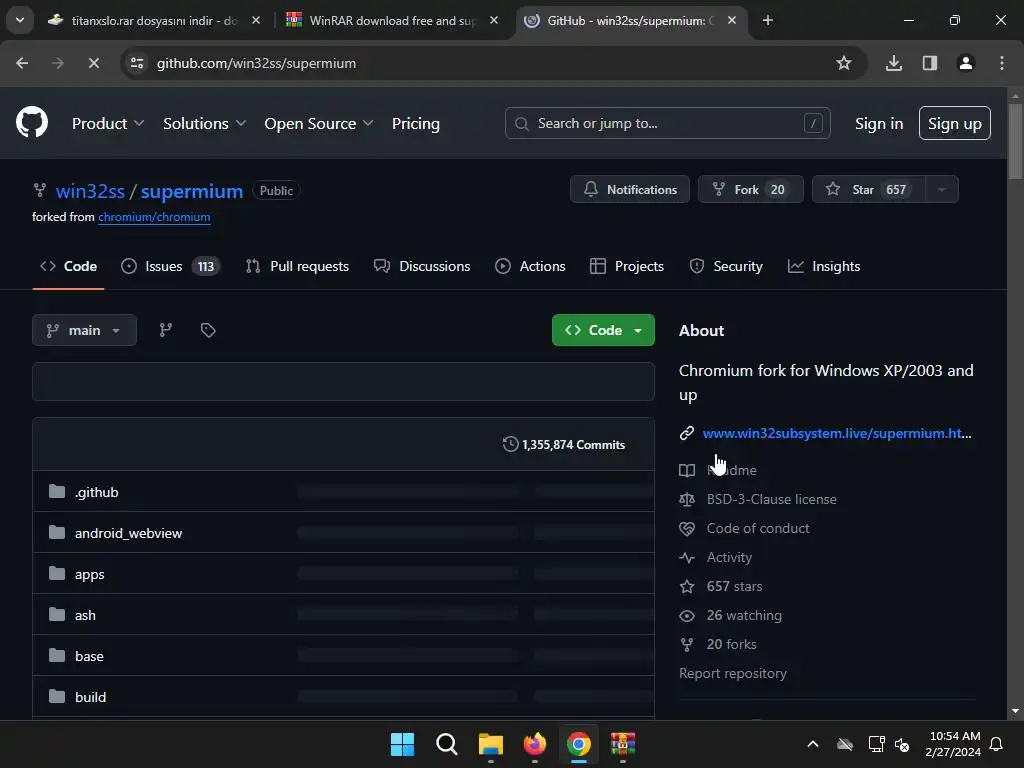This screenshot has height=768, width=1024.
Task: Click Sign in link
Action: coord(879,123)
